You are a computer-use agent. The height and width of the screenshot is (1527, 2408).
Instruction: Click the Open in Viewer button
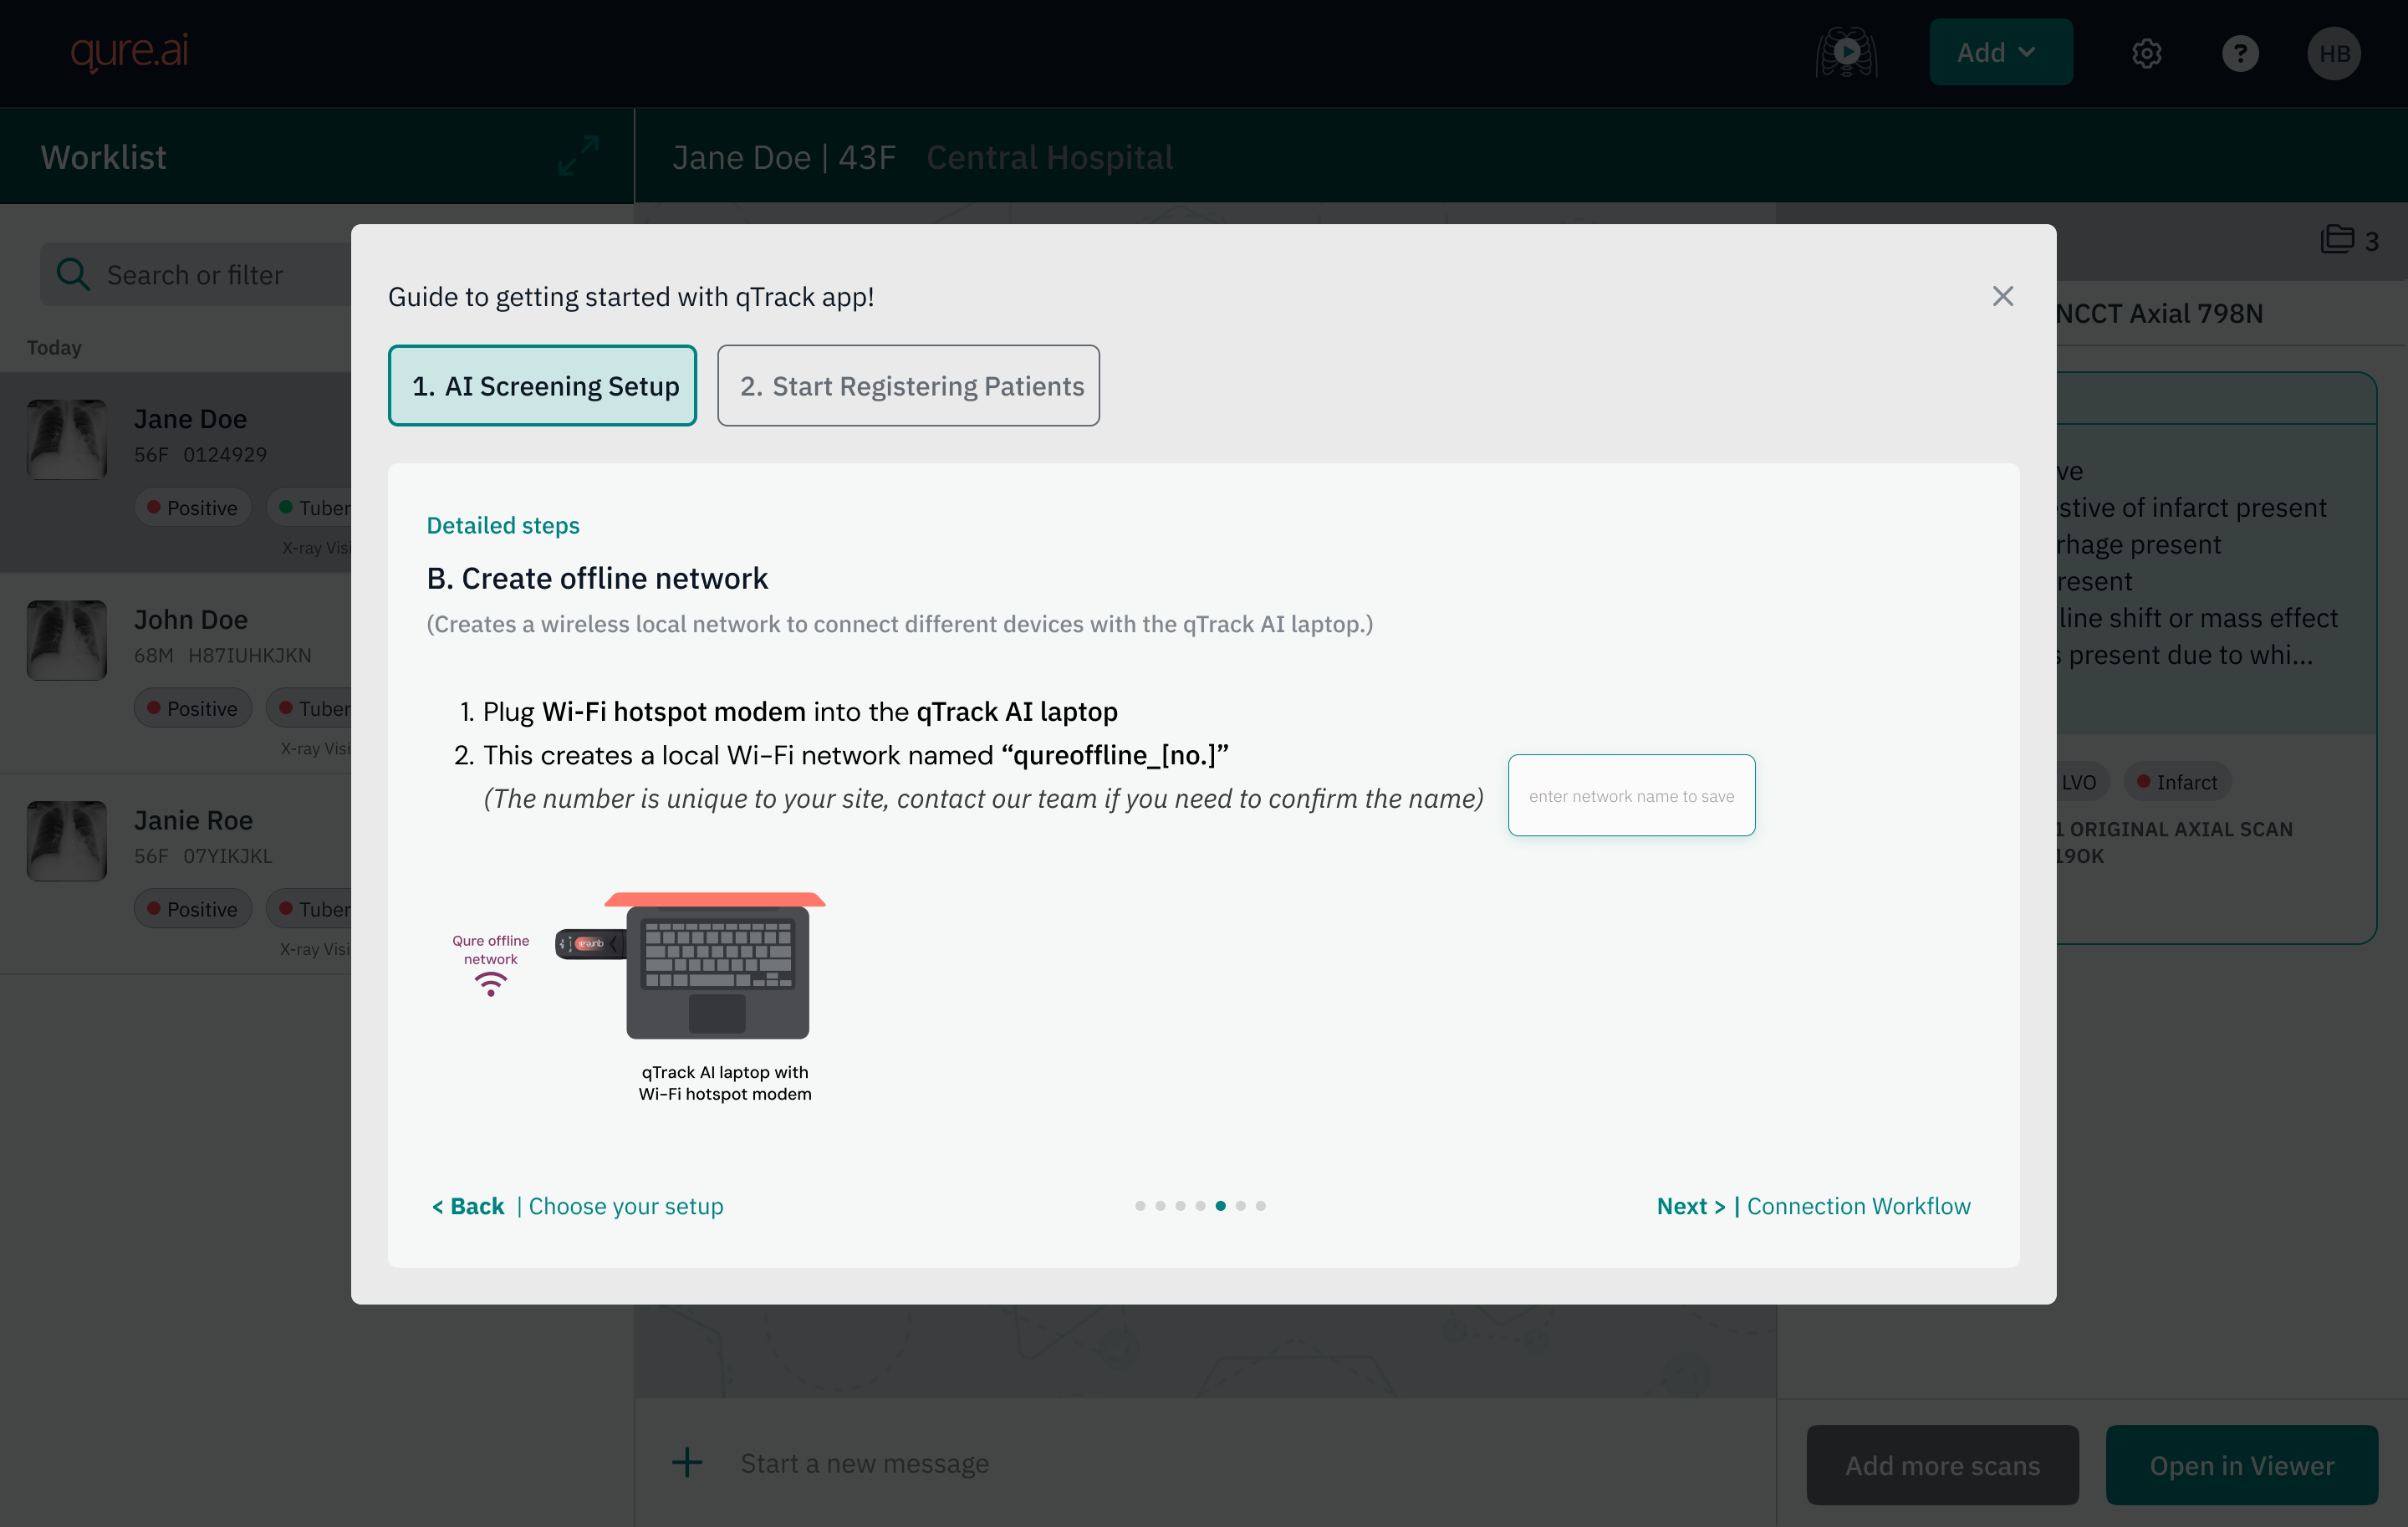(x=2241, y=1465)
